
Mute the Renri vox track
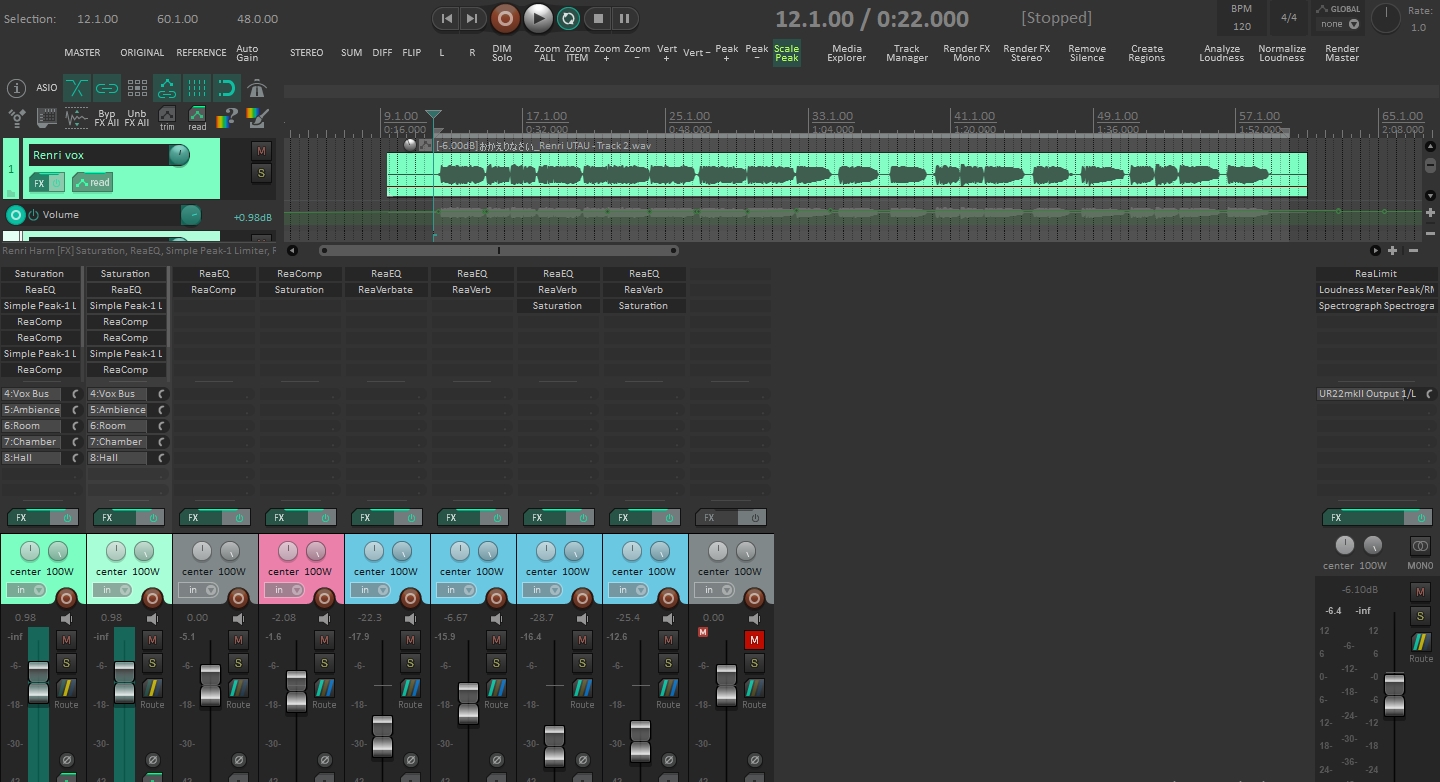click(261, 151)
